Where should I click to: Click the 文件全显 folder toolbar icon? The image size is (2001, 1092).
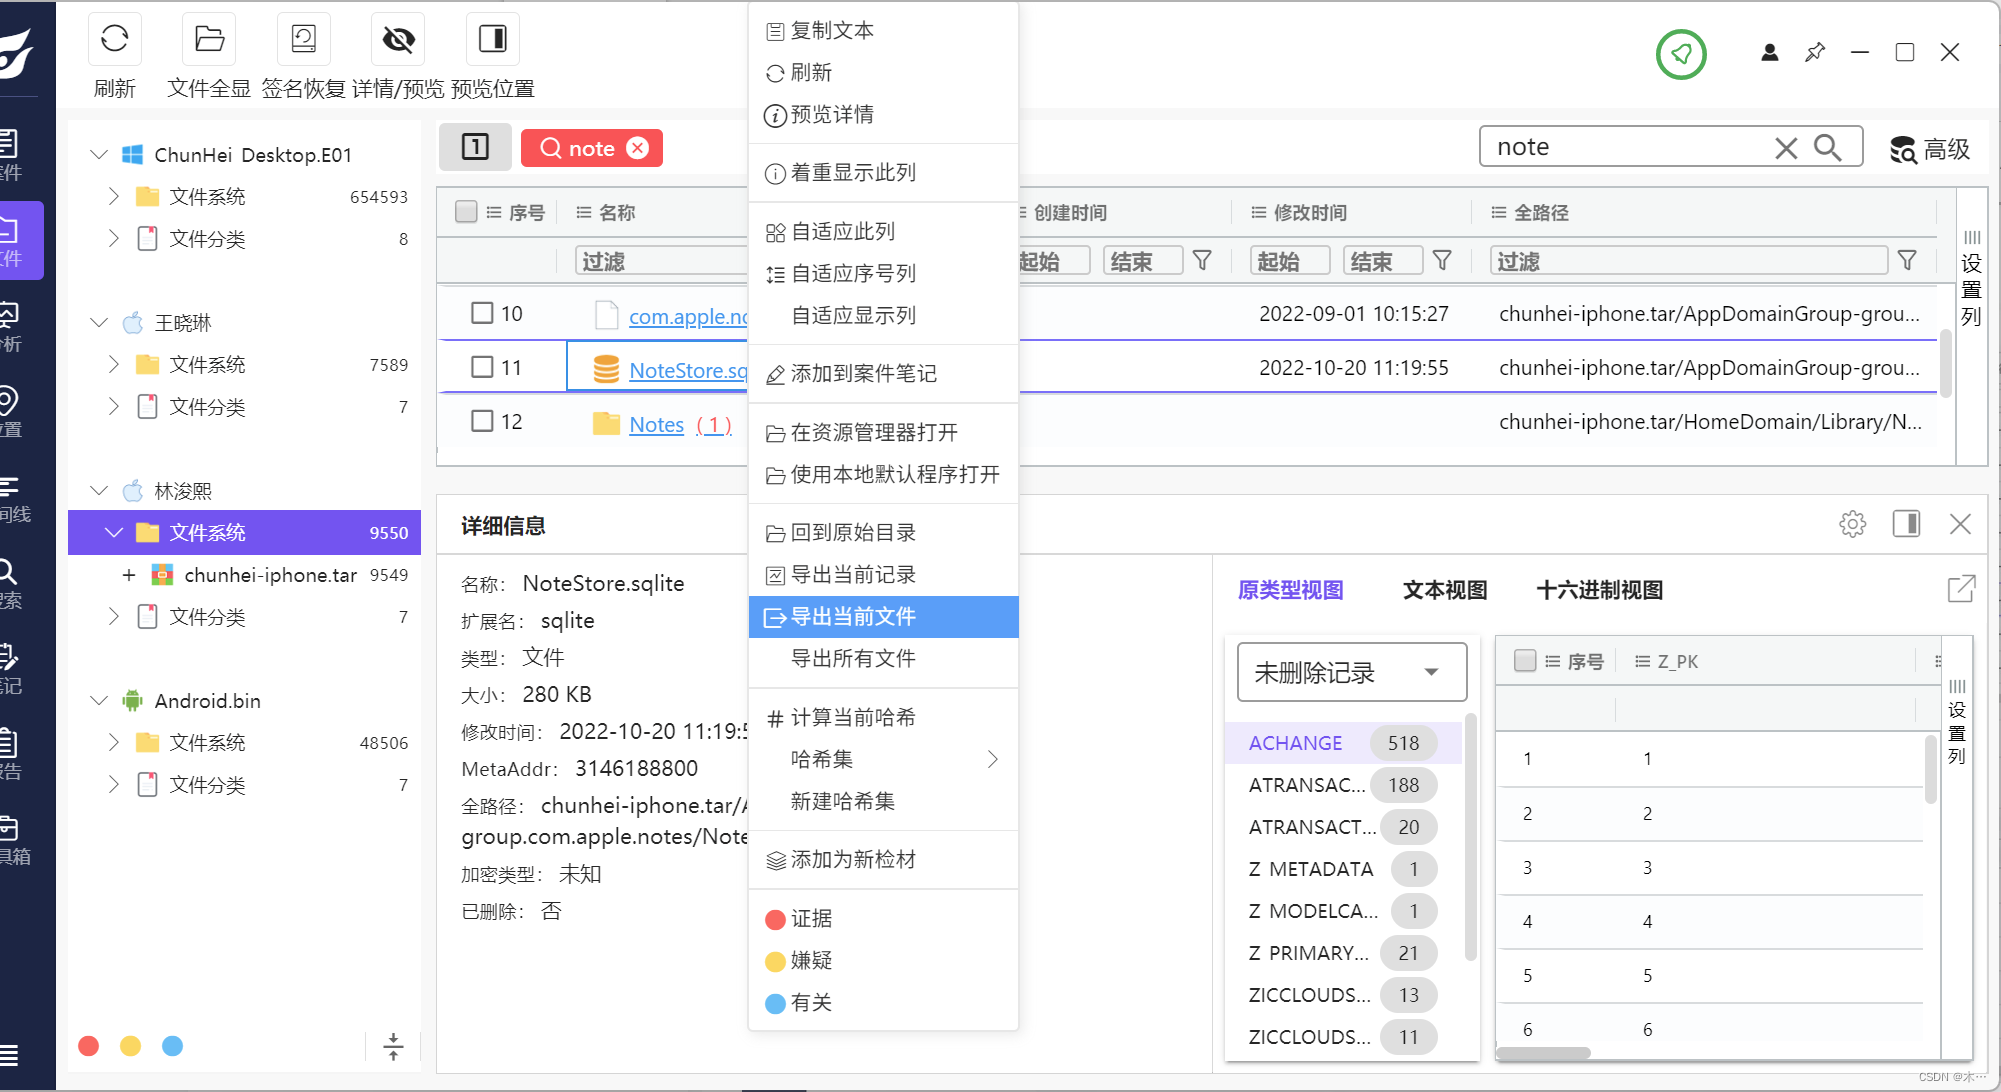(x=209, y=40)
